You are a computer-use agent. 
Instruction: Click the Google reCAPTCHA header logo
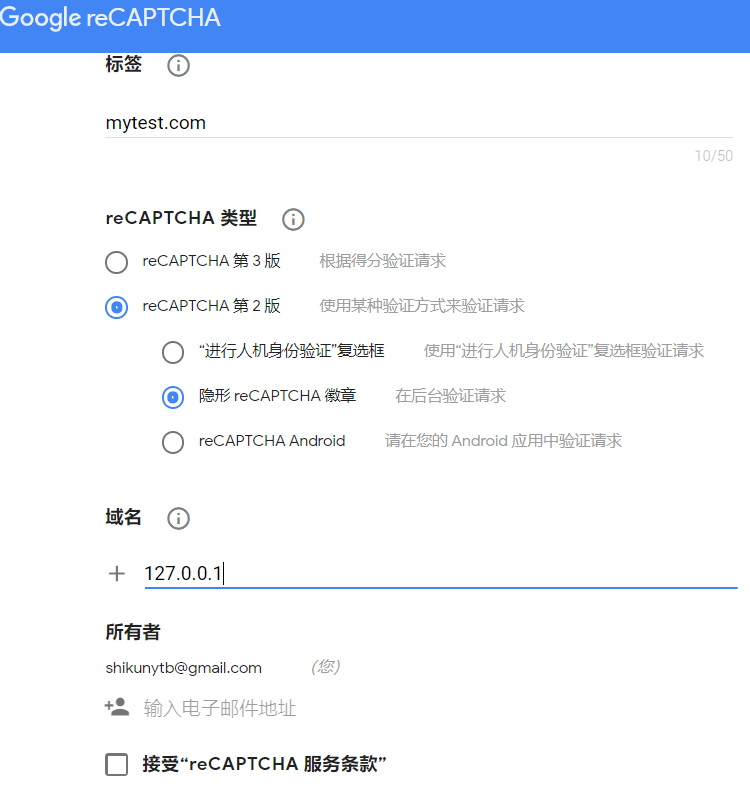pos(110,18)
